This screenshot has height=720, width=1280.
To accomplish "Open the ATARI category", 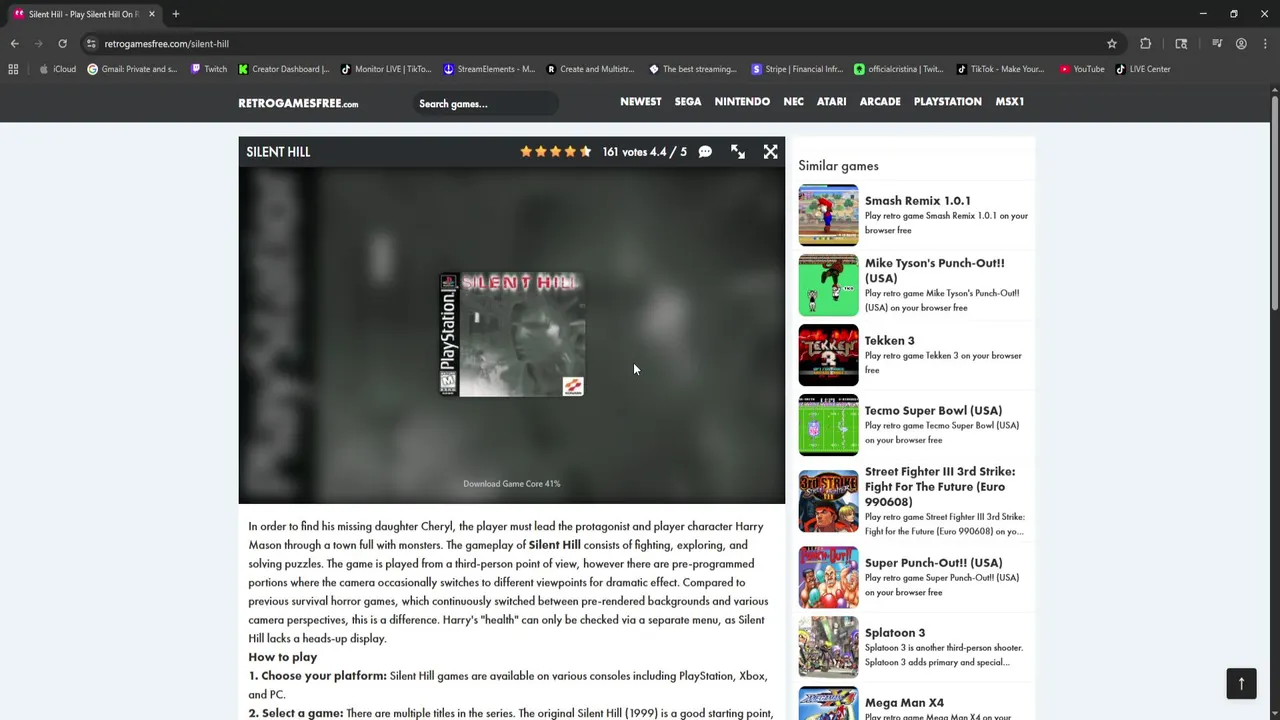I will pyautogui.click(x=832, y=102).
